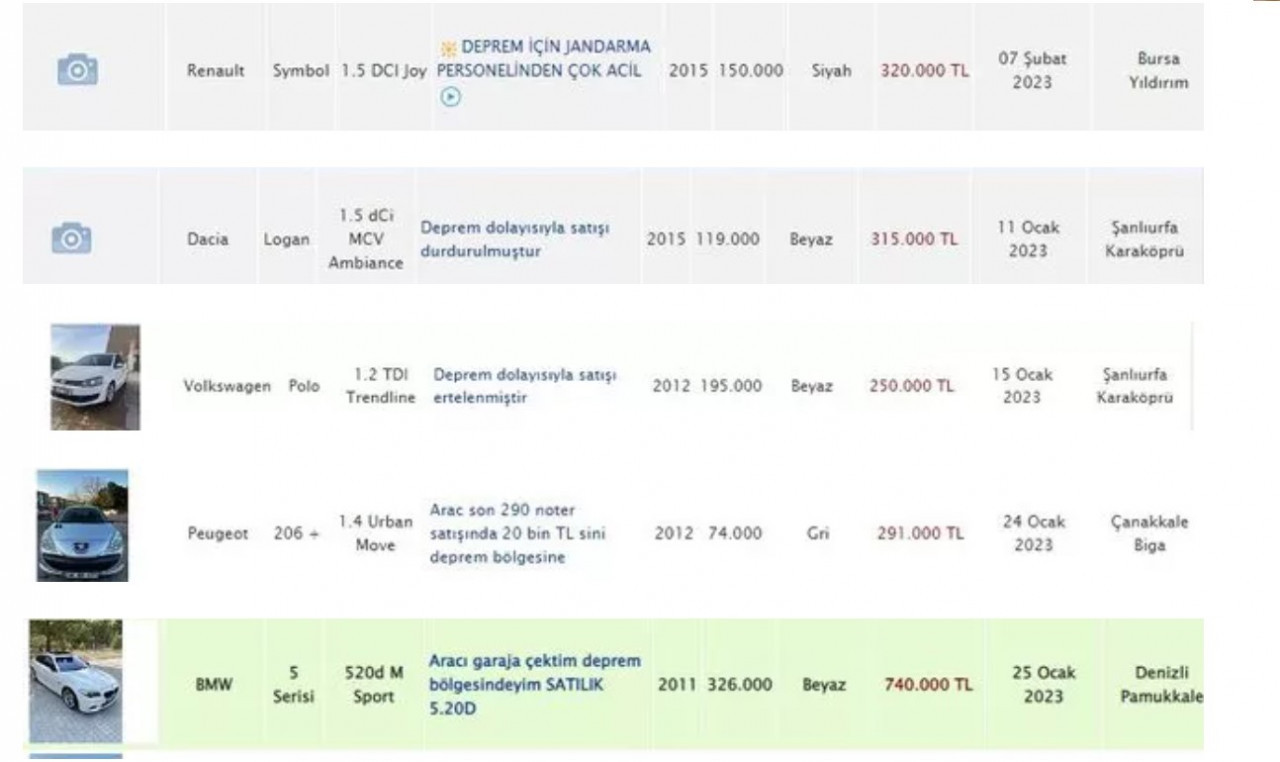Click the '326.000' kilometer value
Image resolution: width=1280 pixels, height=762 pixels.
click(740, 686)
